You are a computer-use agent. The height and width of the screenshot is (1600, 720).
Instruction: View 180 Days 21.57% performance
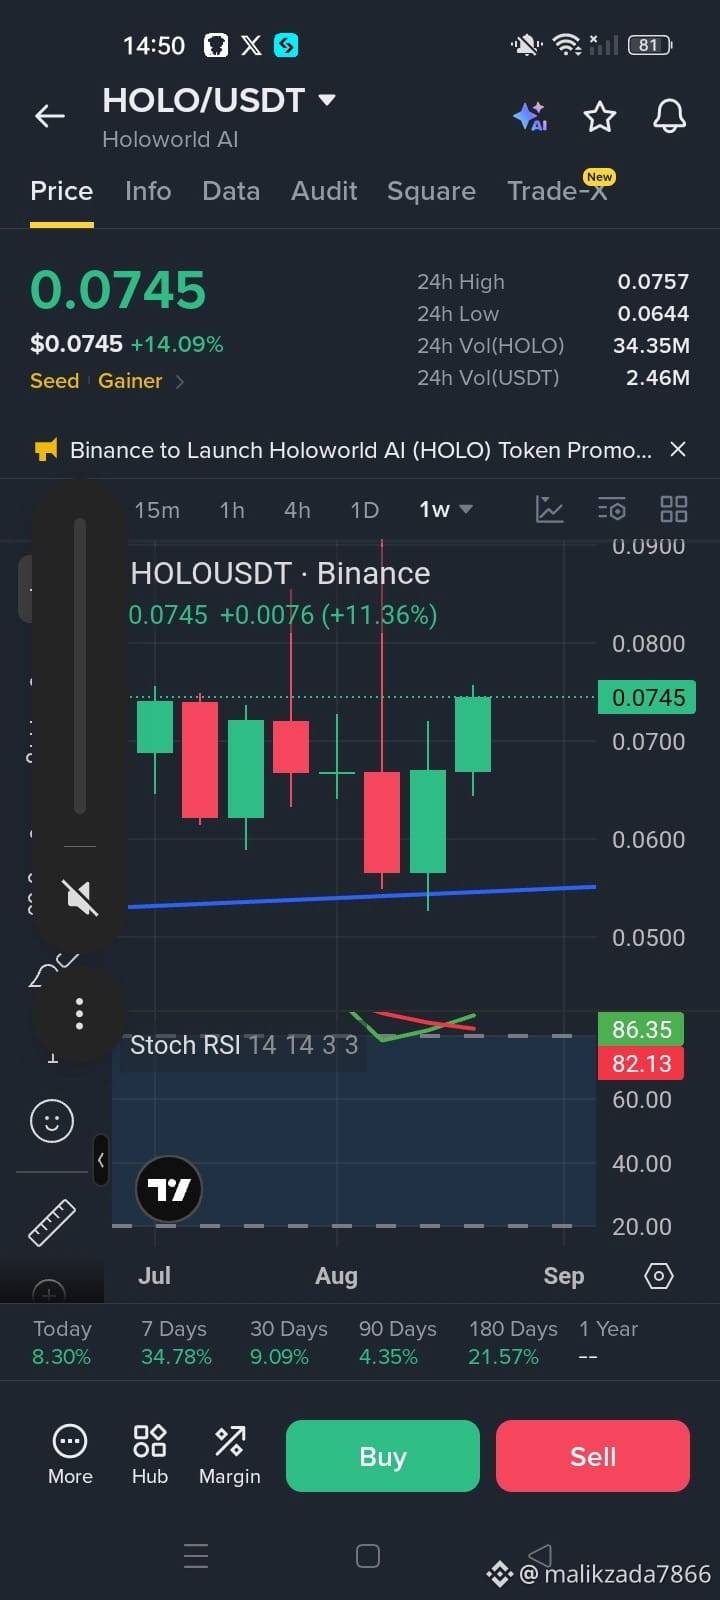tap(513, 1343)
